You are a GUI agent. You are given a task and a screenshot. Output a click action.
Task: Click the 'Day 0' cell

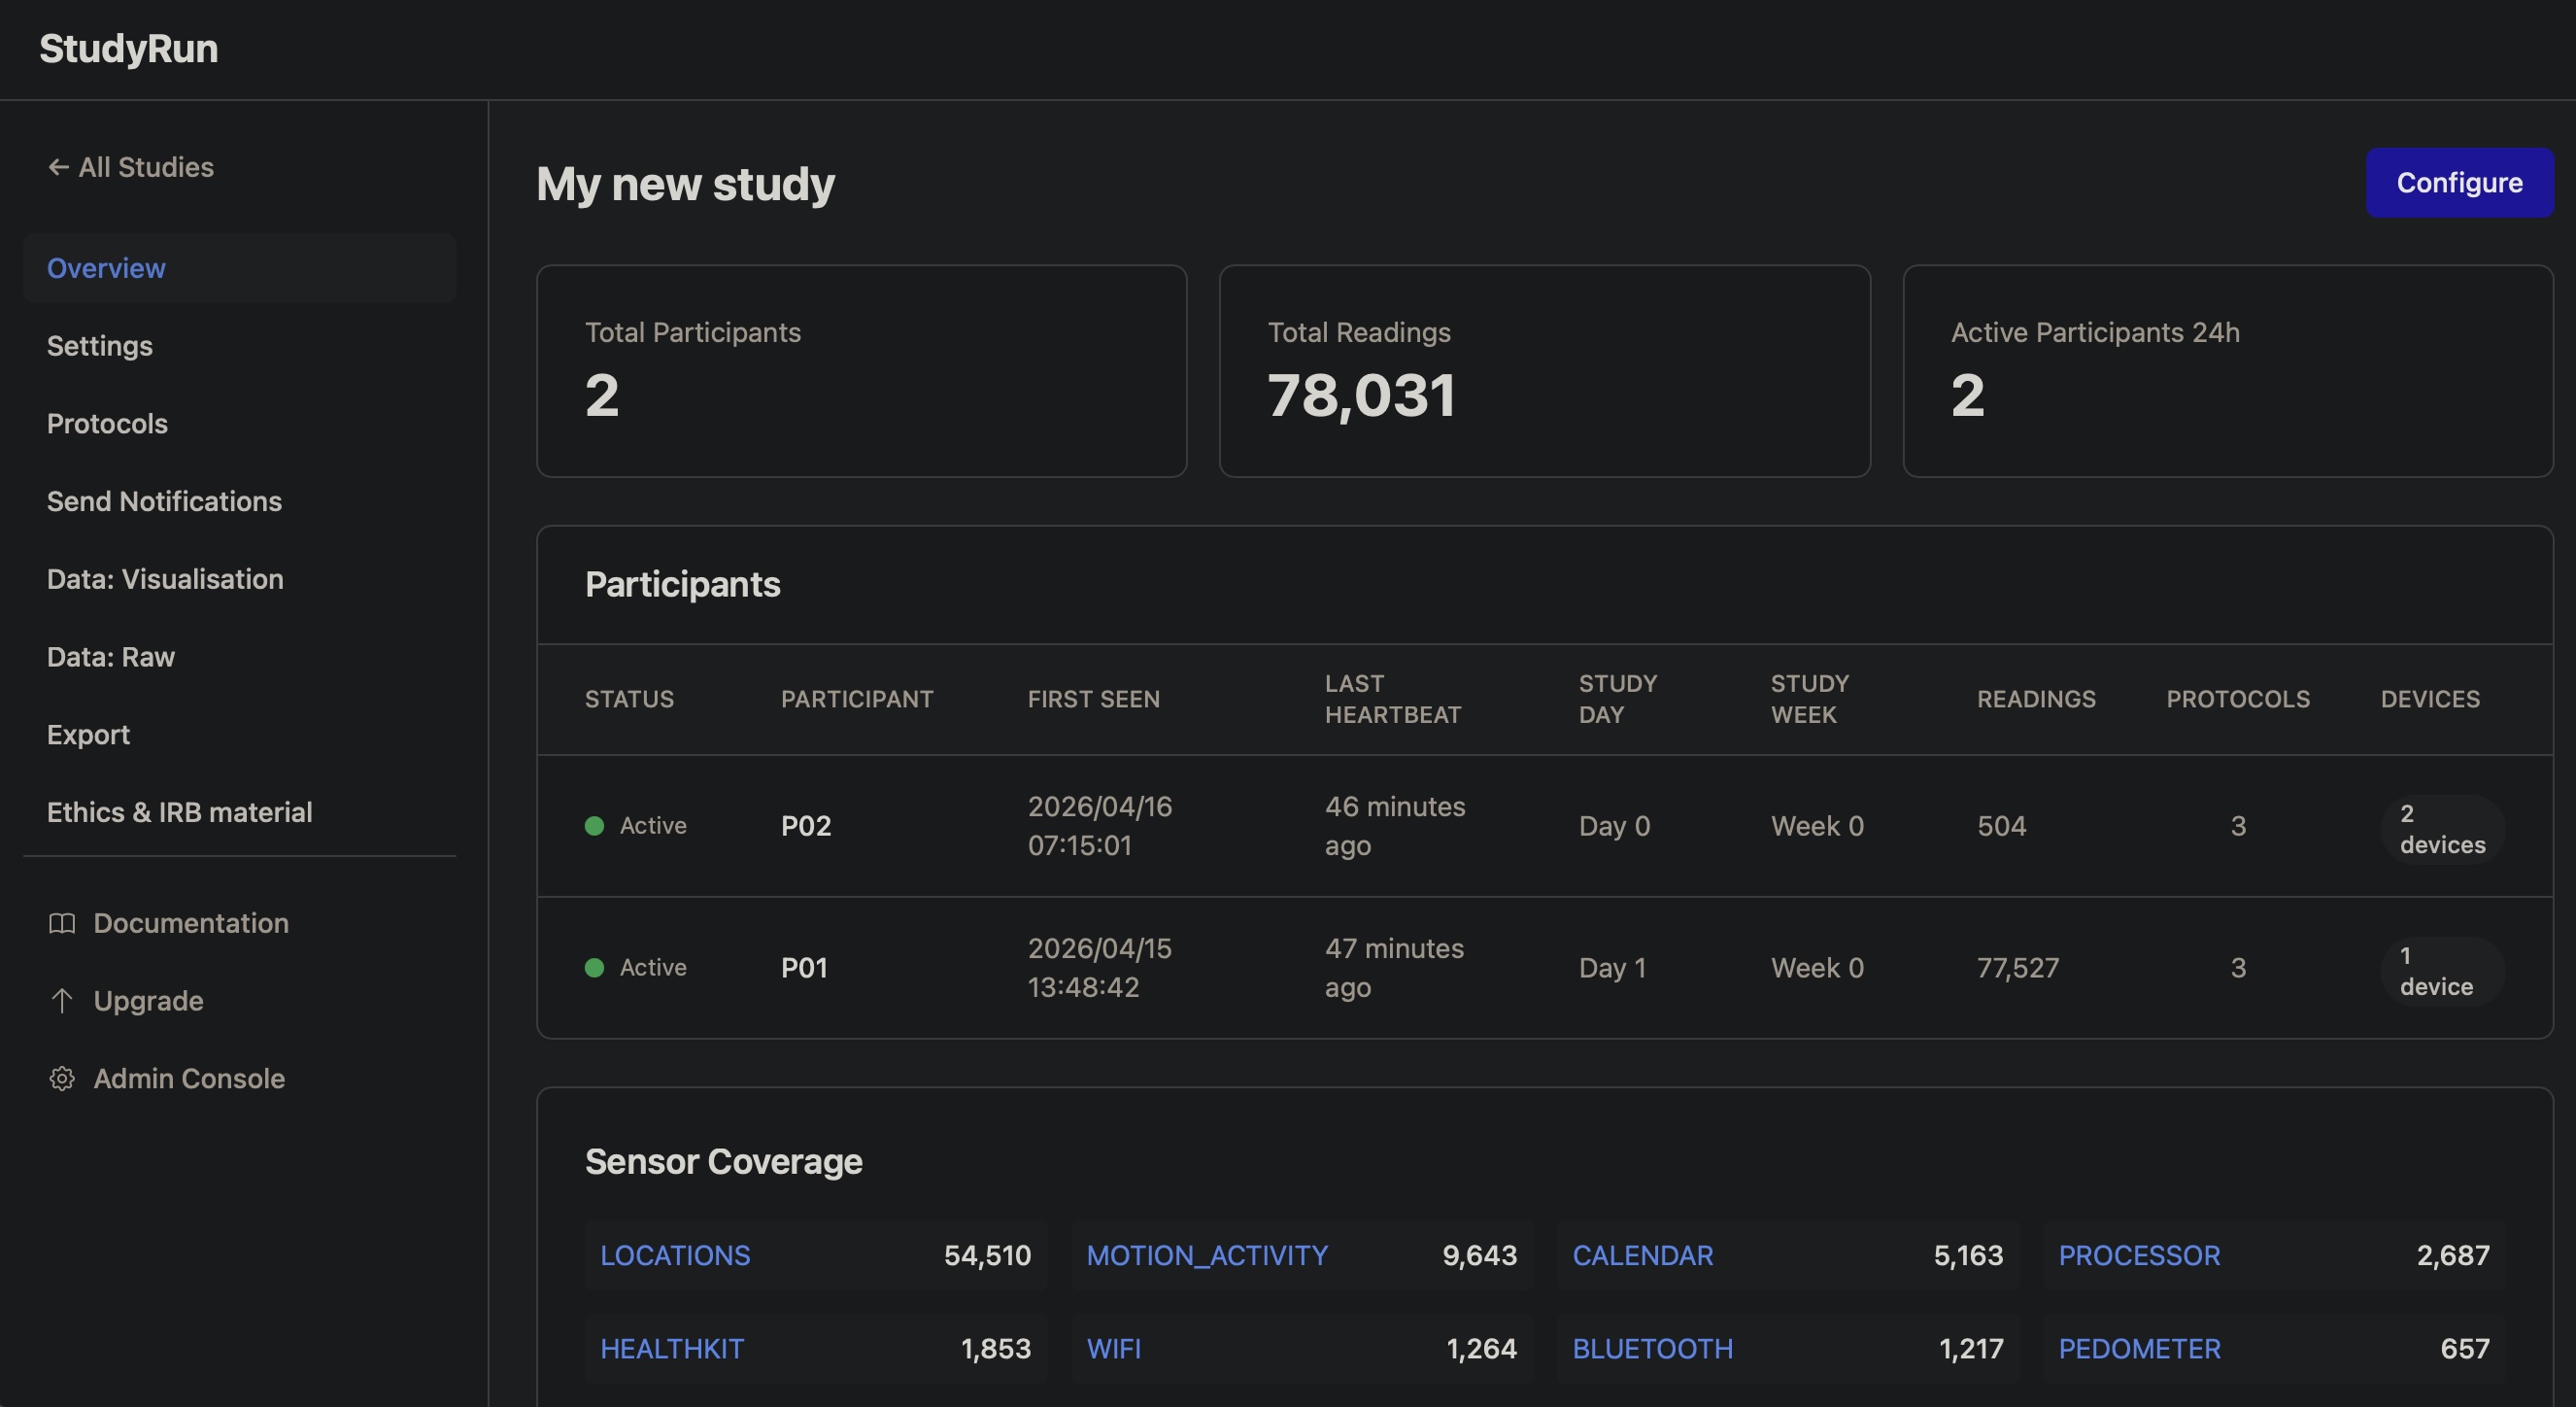tap(1614, 826)
